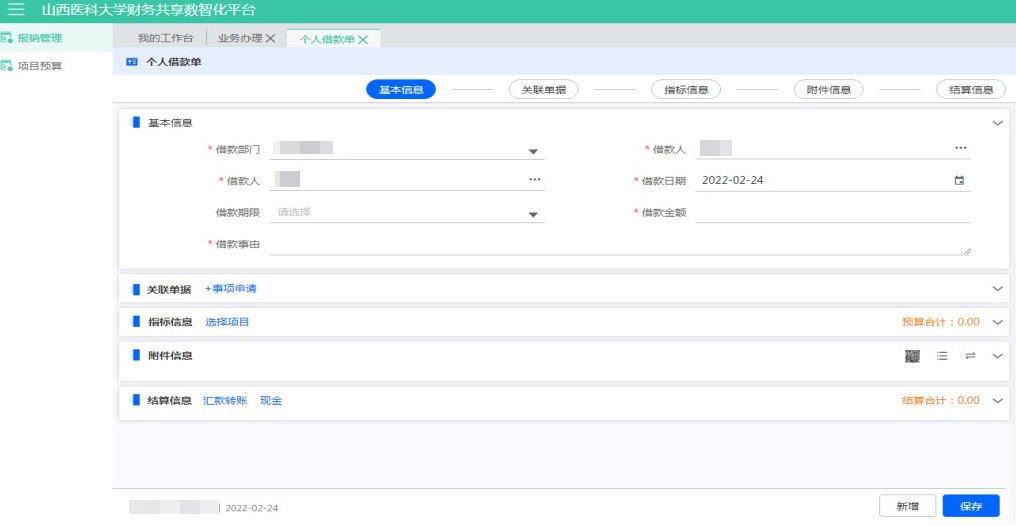Click the 保存 button
Image resolution: width=1016 pixels, height=526 pixels.
tap(970, 506)
